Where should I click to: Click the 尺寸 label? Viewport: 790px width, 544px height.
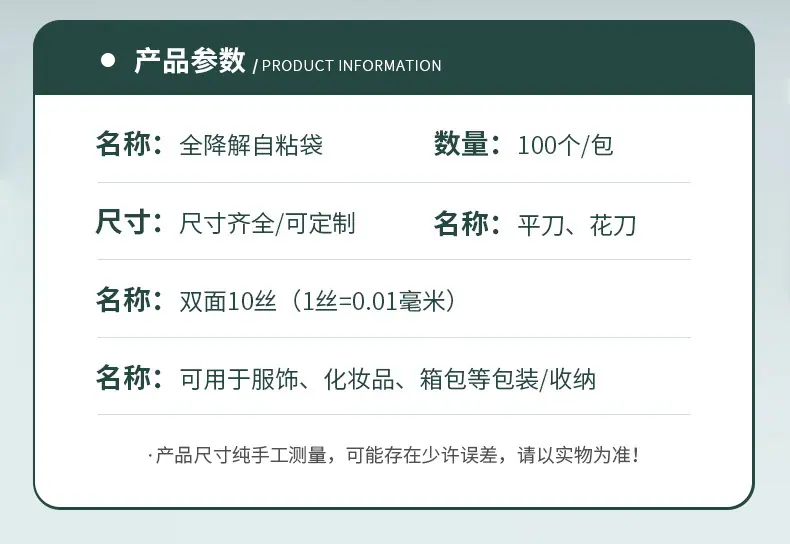(123, 222)
